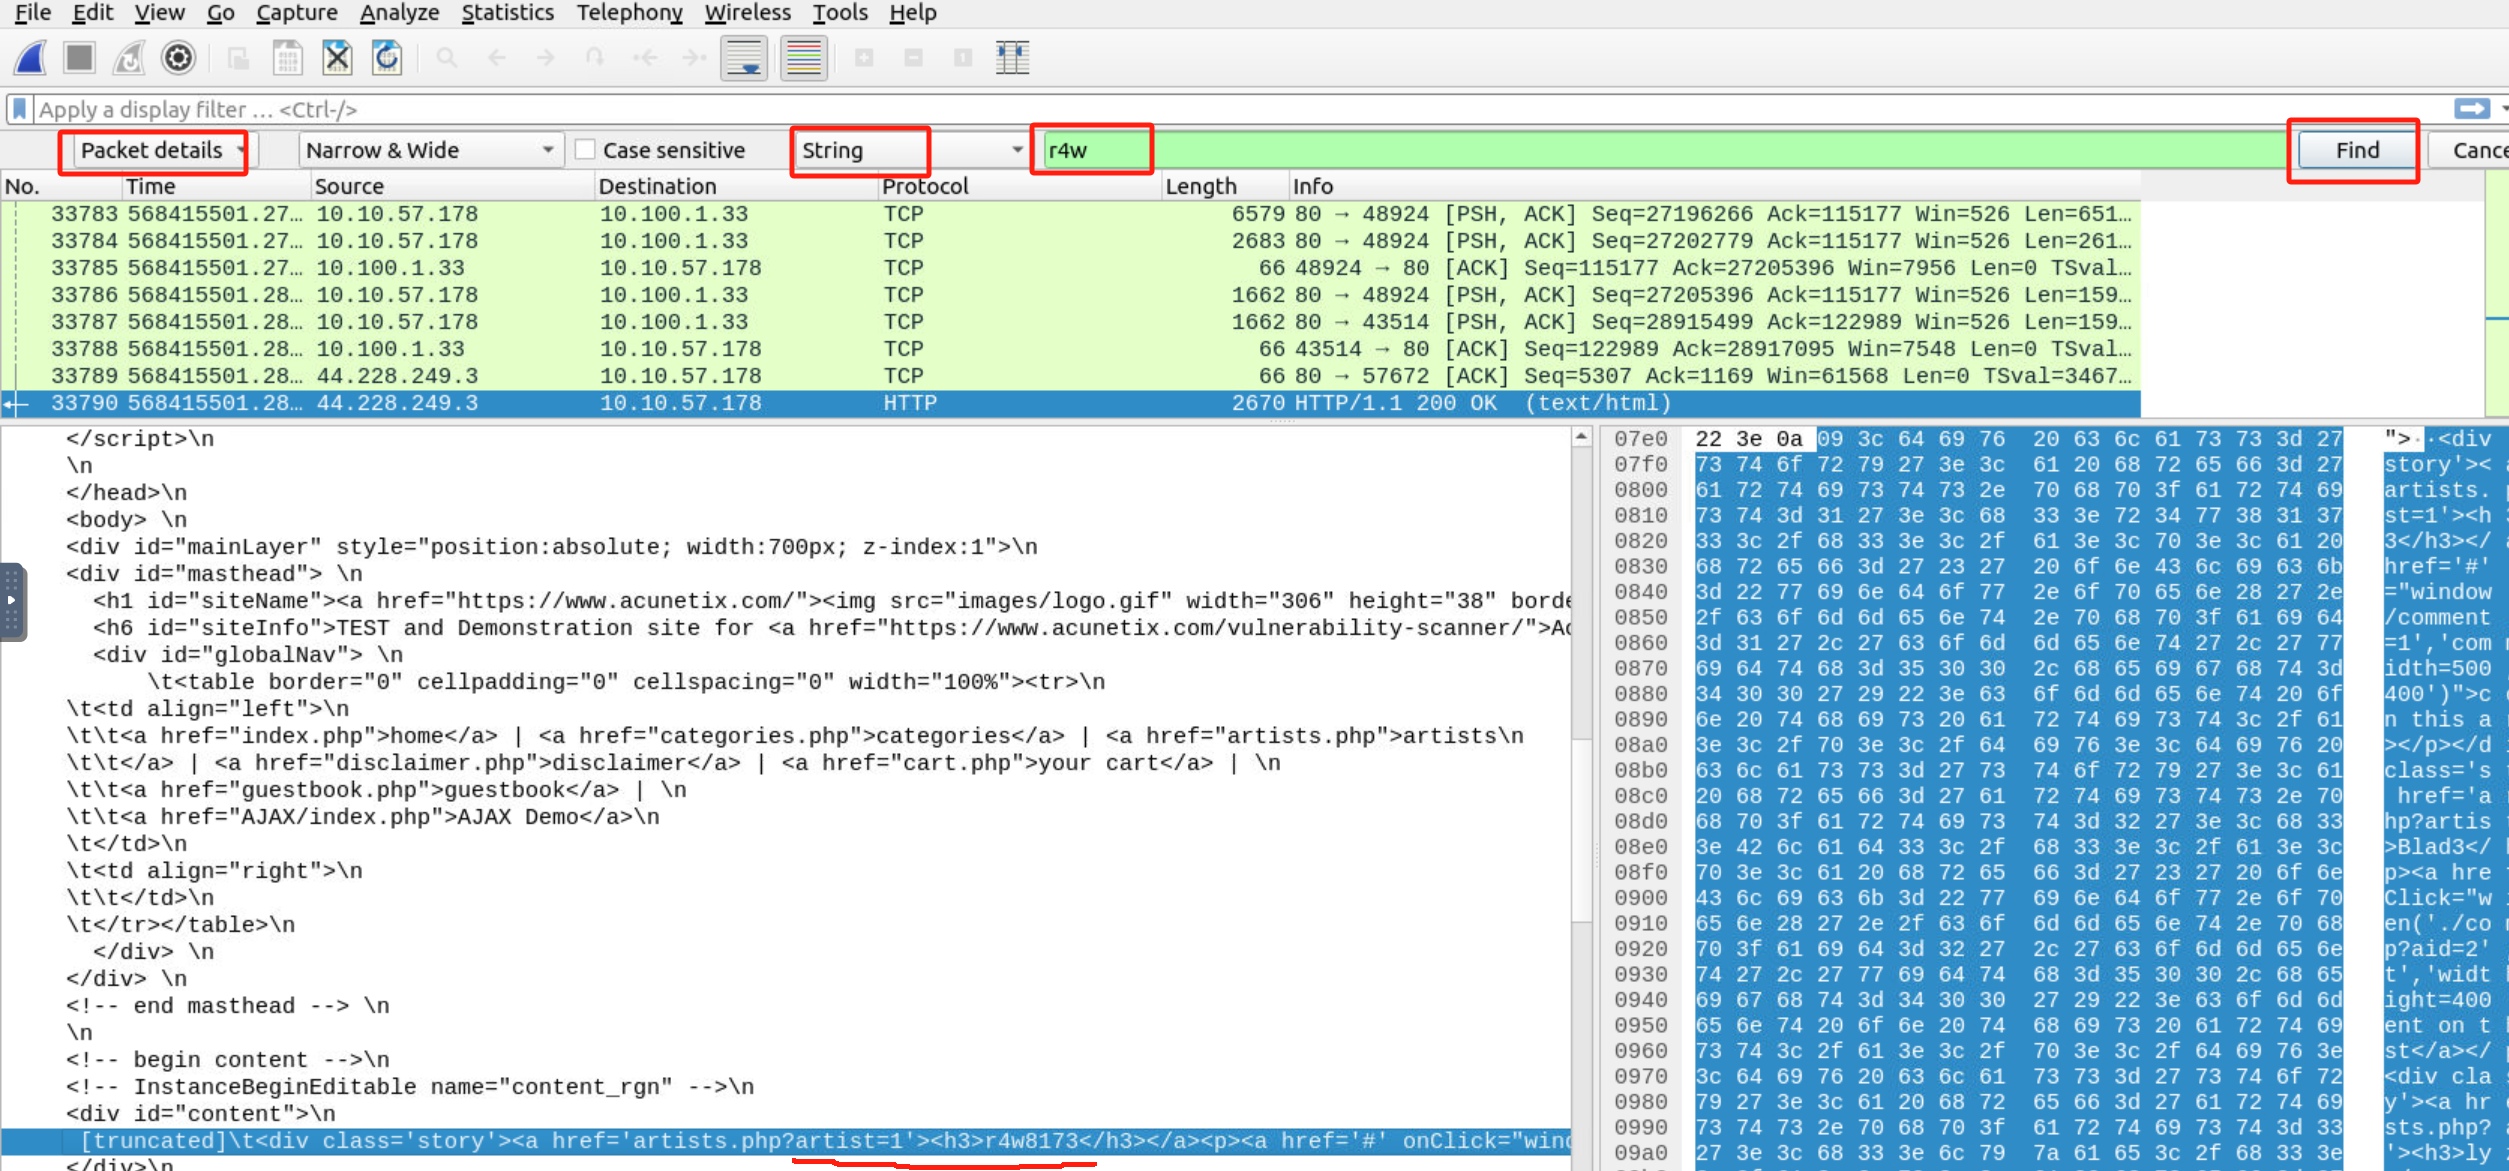This screenshot has width=2509, height=1171.
Task: Stop the running capture via square icon
Action: pos(79,58)
